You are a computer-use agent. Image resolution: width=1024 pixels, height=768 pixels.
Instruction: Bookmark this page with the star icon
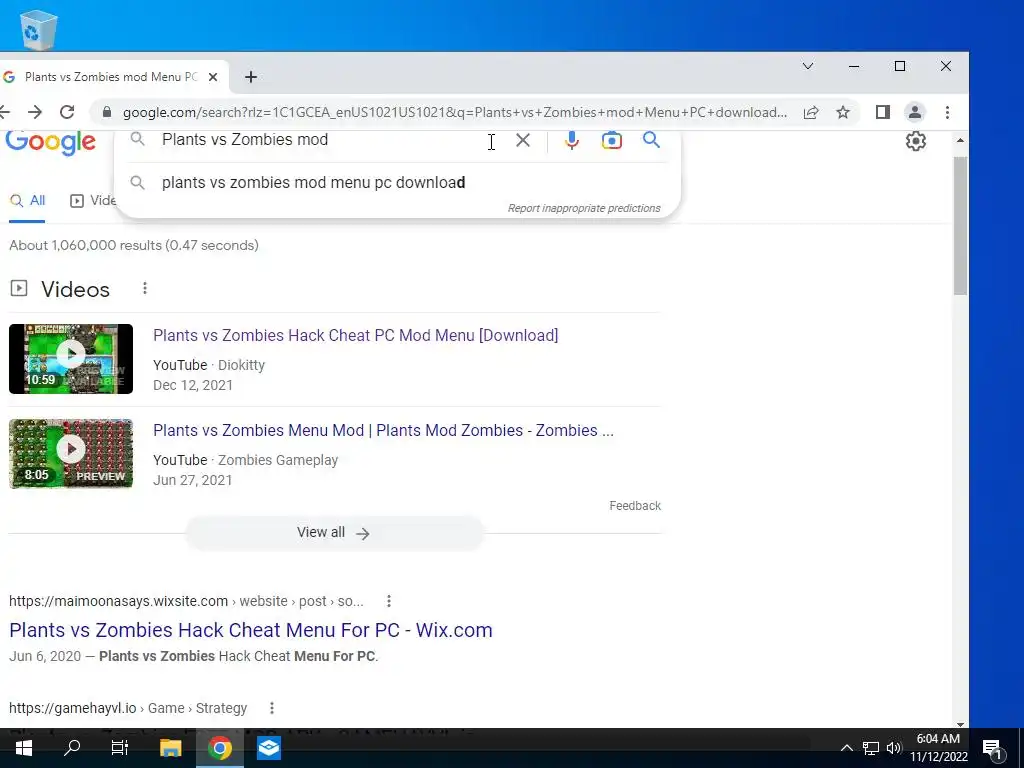(843, 112)
